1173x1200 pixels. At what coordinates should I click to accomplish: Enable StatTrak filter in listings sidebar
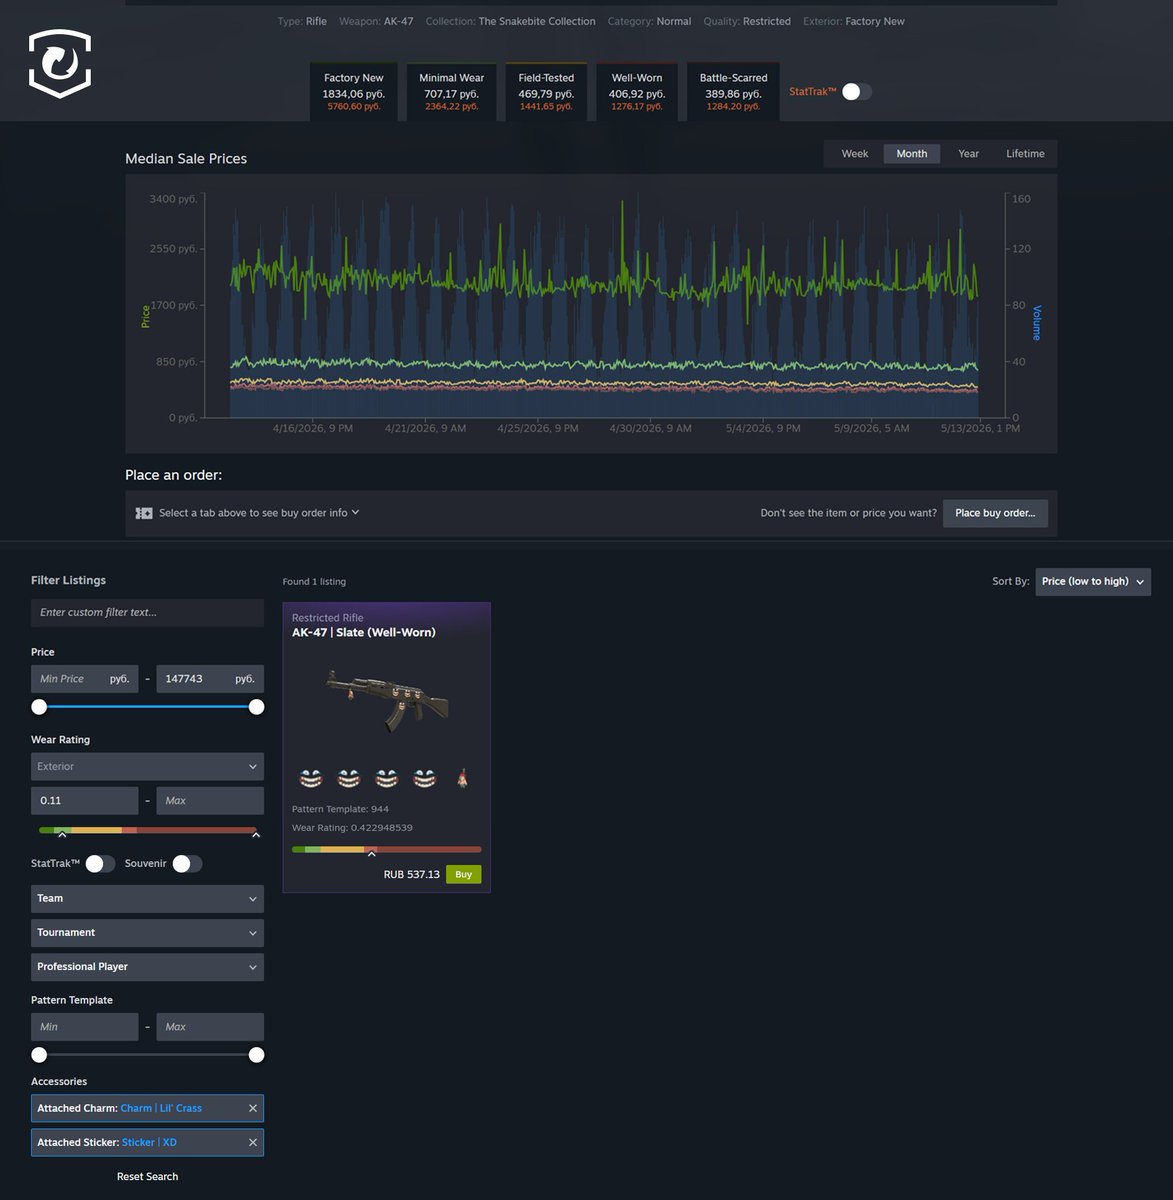click(100, 864)
